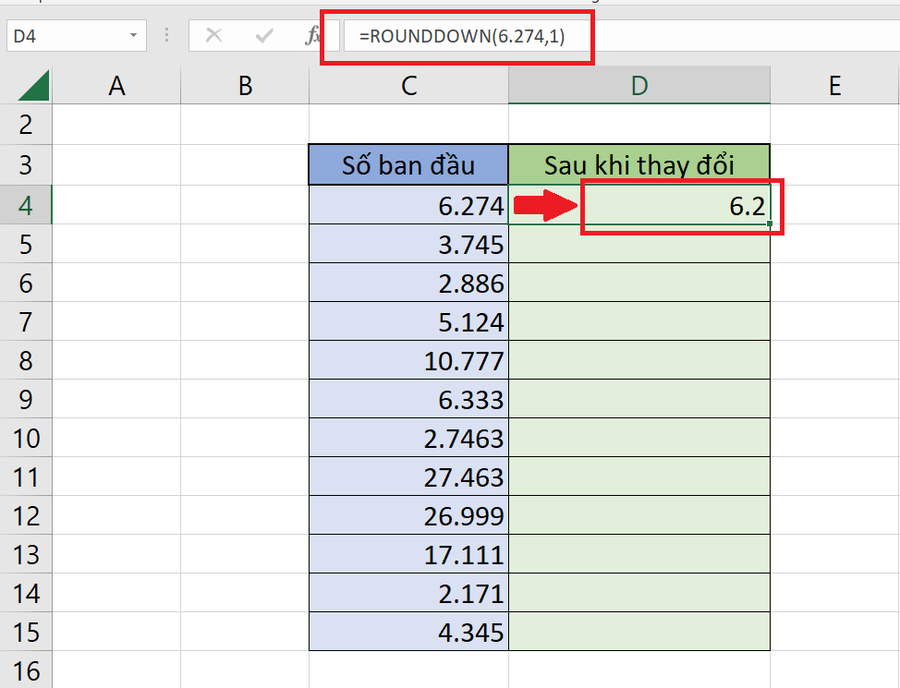Select the cell containing 10.777

tap(409, 360)
